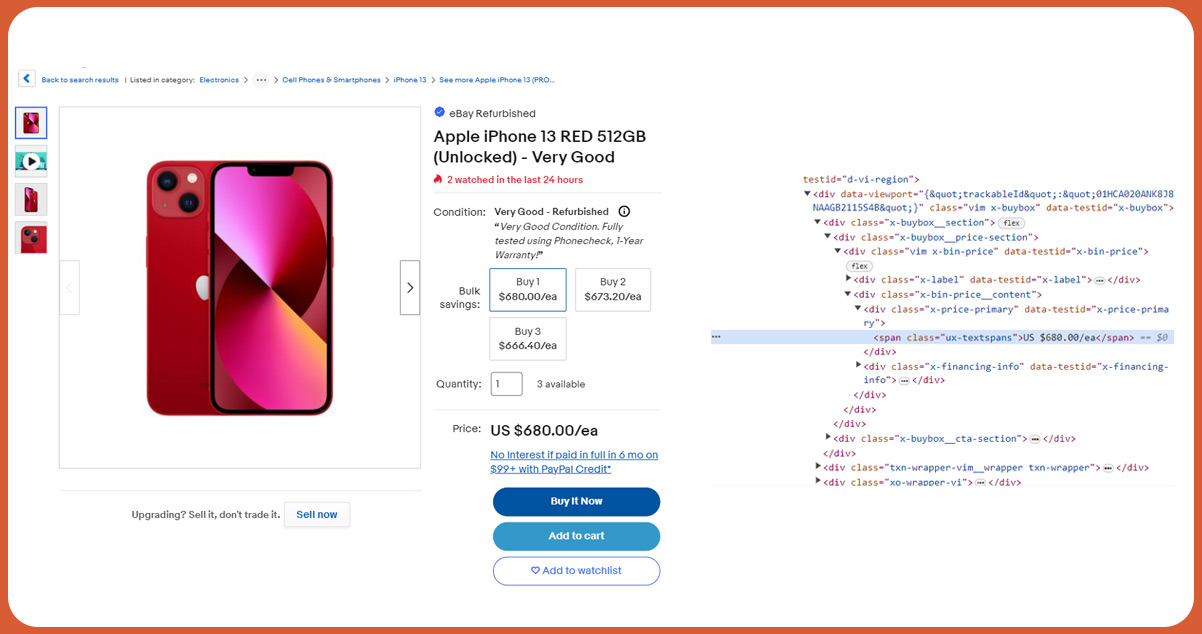Screen dimensions: 1202x634
Task: Click the eBay Refurbished verified badge
Action: 440,112
